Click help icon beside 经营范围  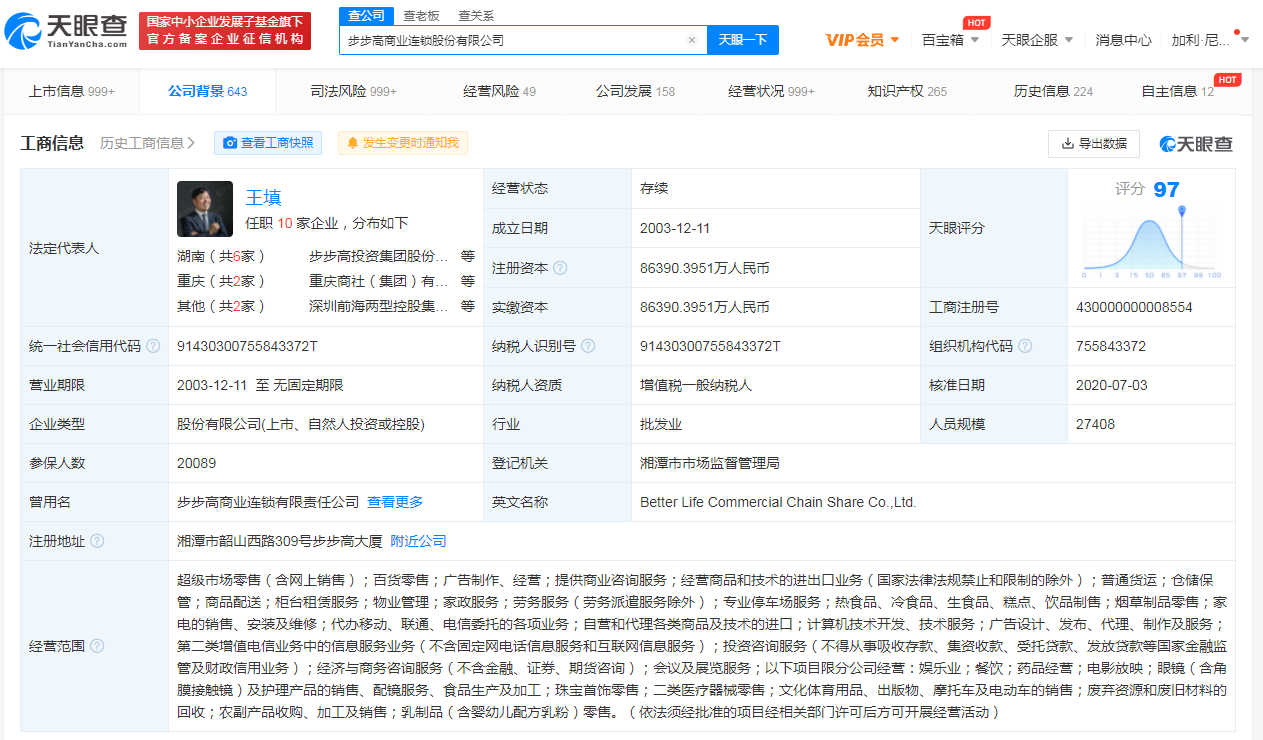point(97,647)
